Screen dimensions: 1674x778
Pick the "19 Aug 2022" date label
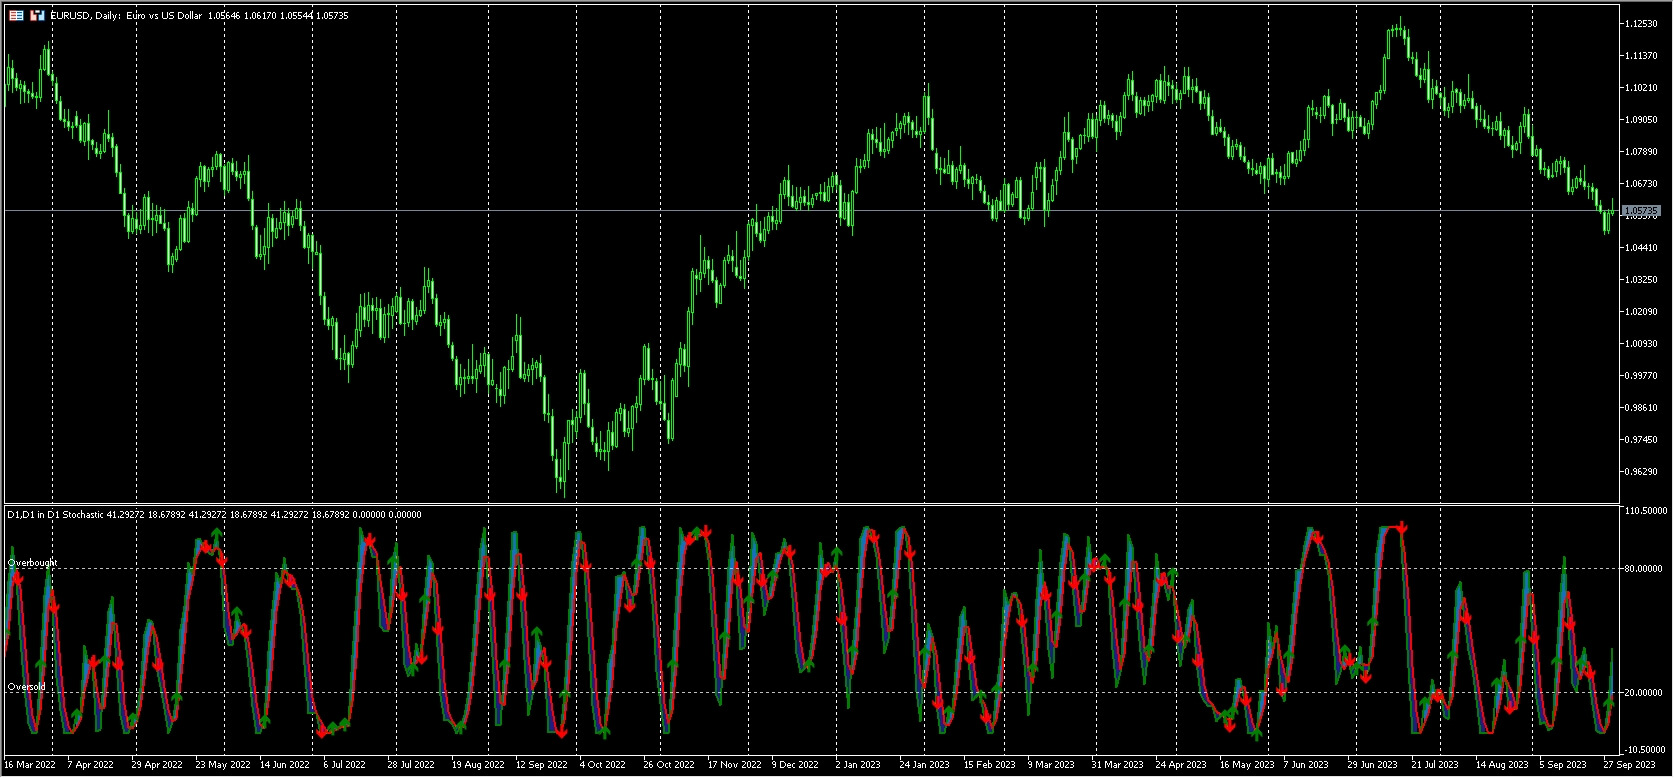click(x=478, y=765)
